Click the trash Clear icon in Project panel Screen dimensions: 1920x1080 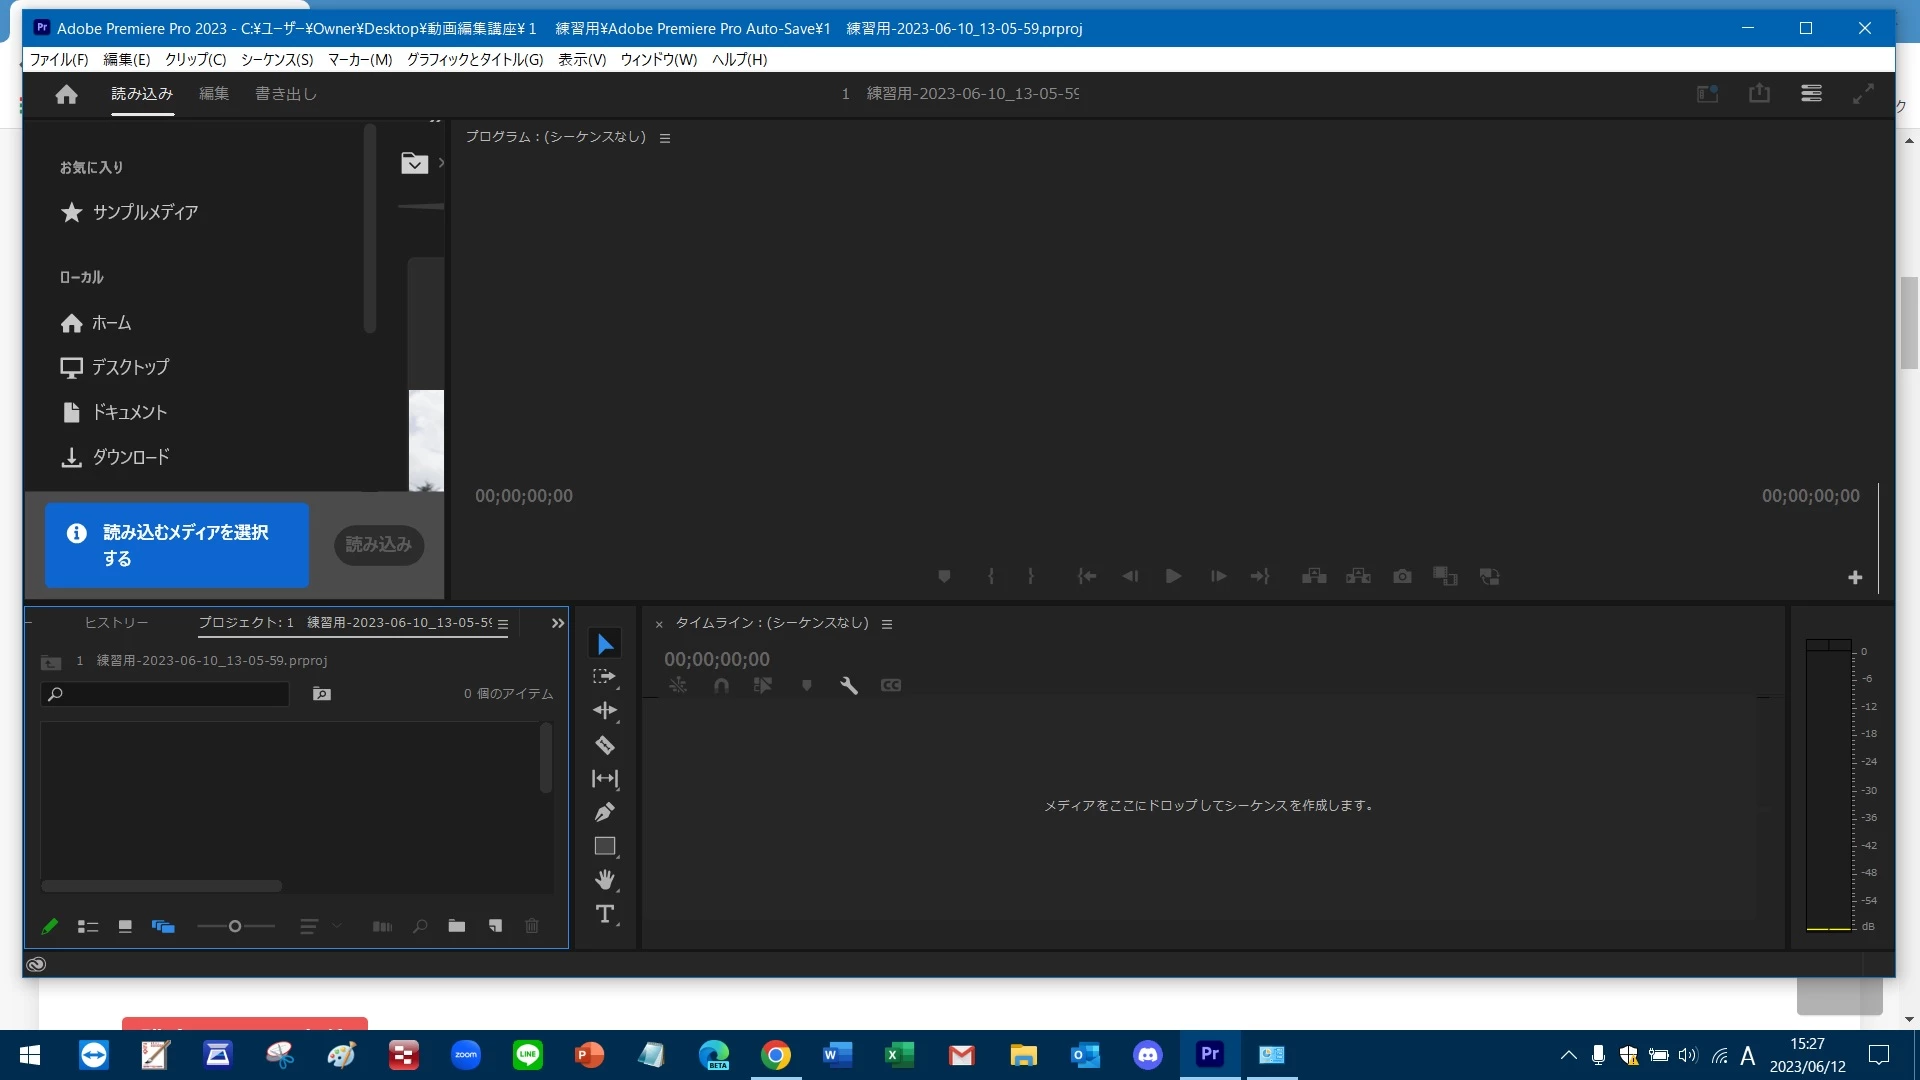click(532, 926)
